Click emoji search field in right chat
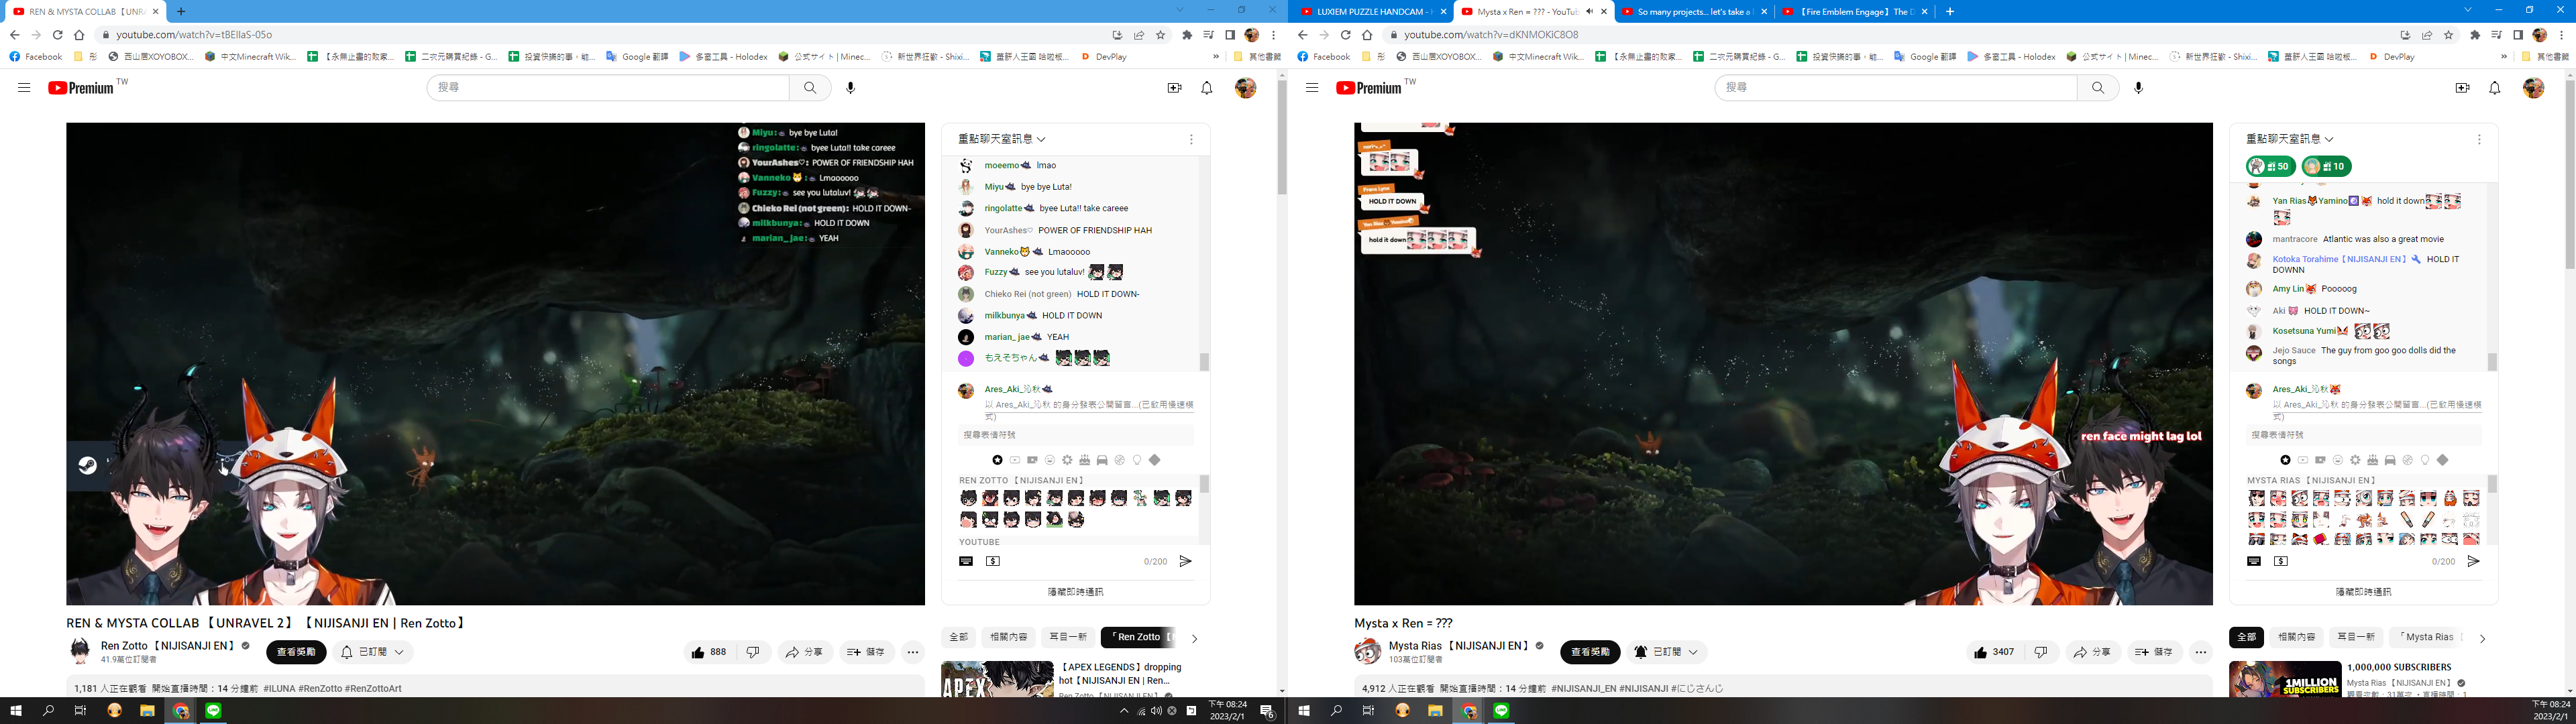The height and width of the screenshot is (724, 2576). pyautogui.click(x=2364, y=435)
